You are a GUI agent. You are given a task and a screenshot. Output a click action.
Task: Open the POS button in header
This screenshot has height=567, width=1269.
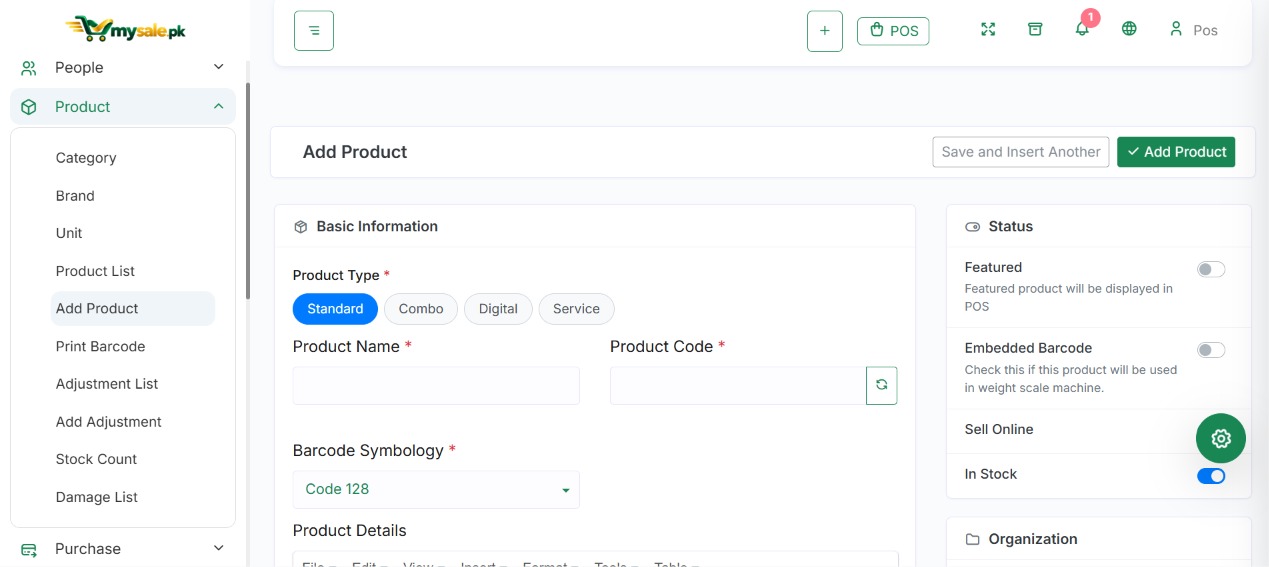(x=893, y=31)
